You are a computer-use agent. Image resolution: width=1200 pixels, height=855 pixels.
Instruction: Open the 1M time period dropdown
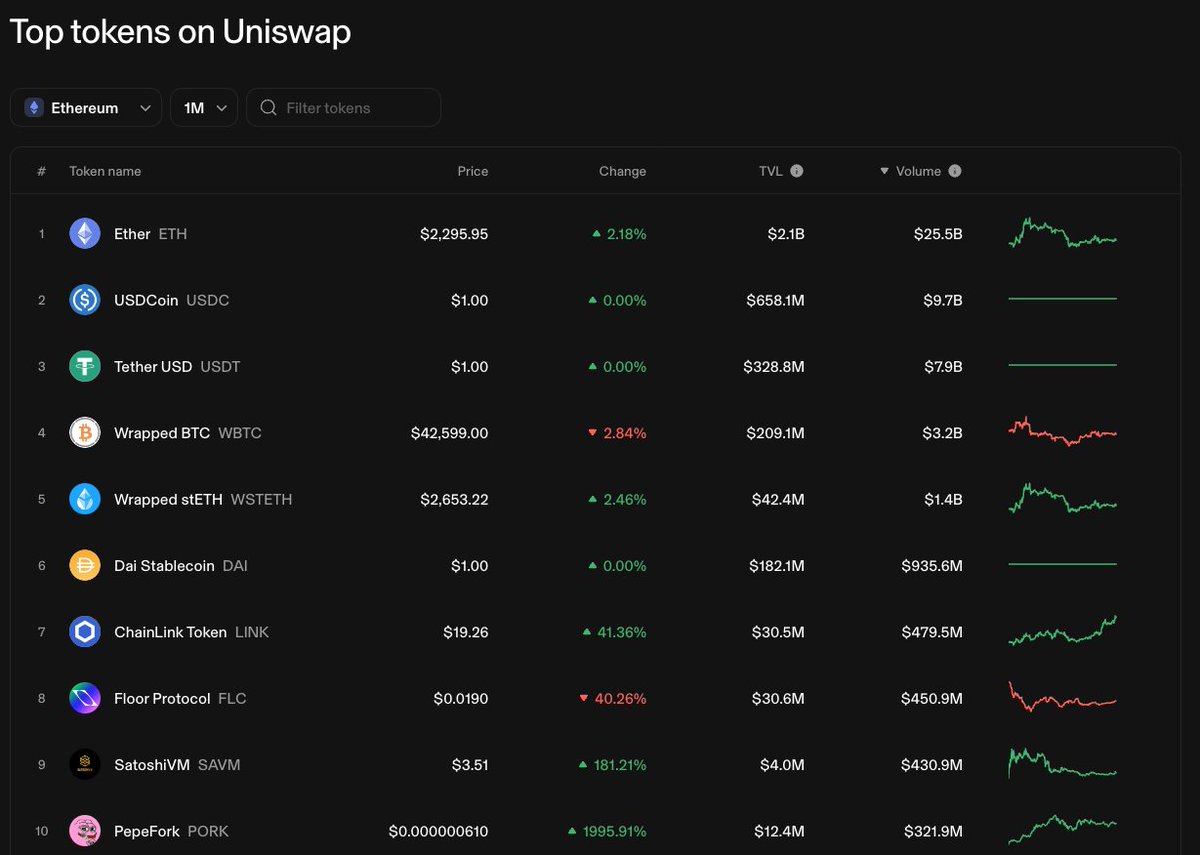(204, 107)
